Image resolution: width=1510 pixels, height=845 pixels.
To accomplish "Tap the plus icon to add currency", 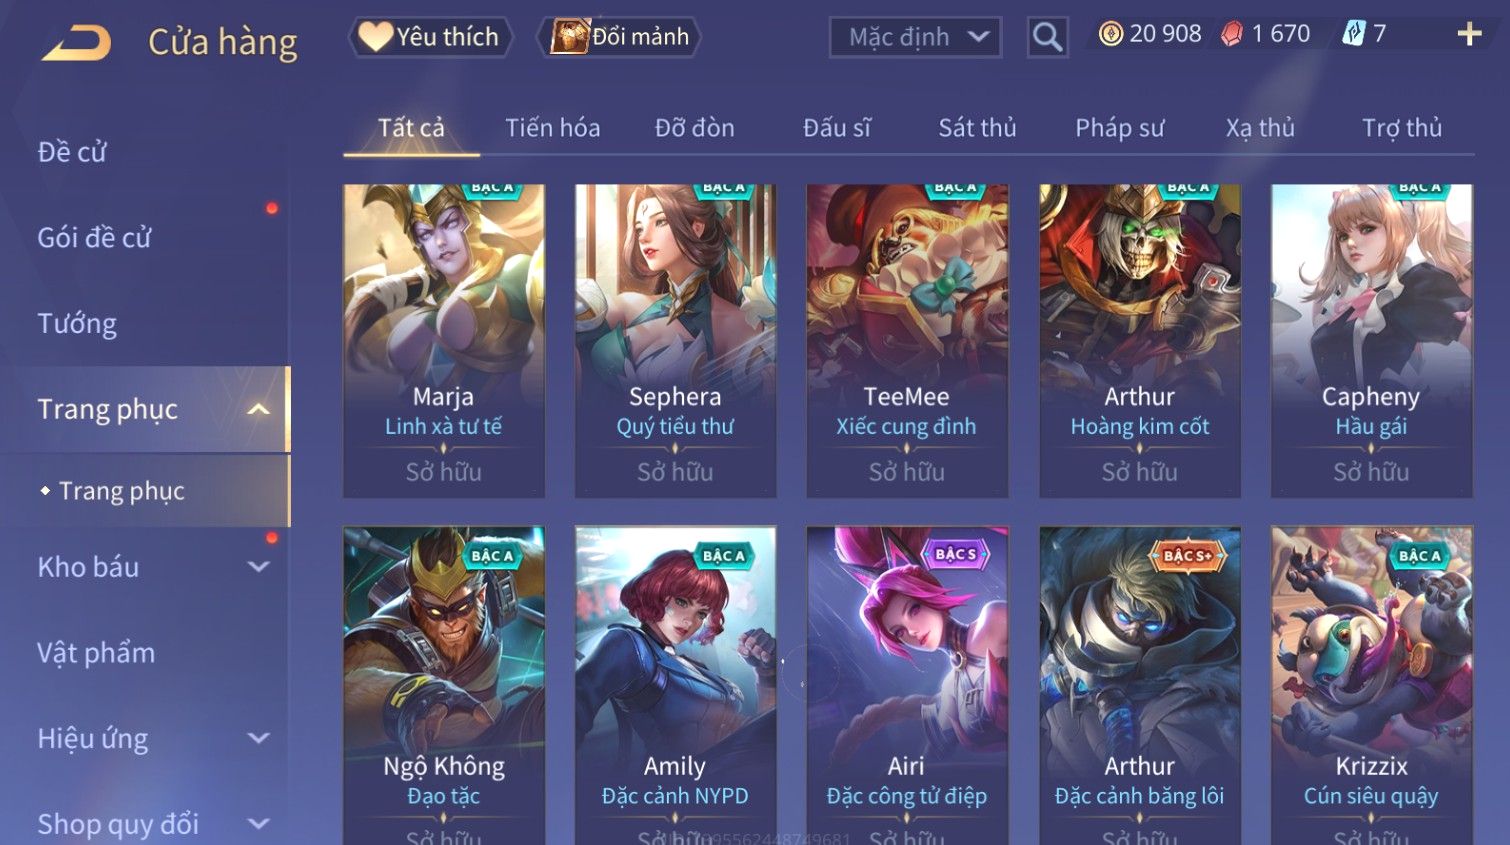I will [1469, 34].
